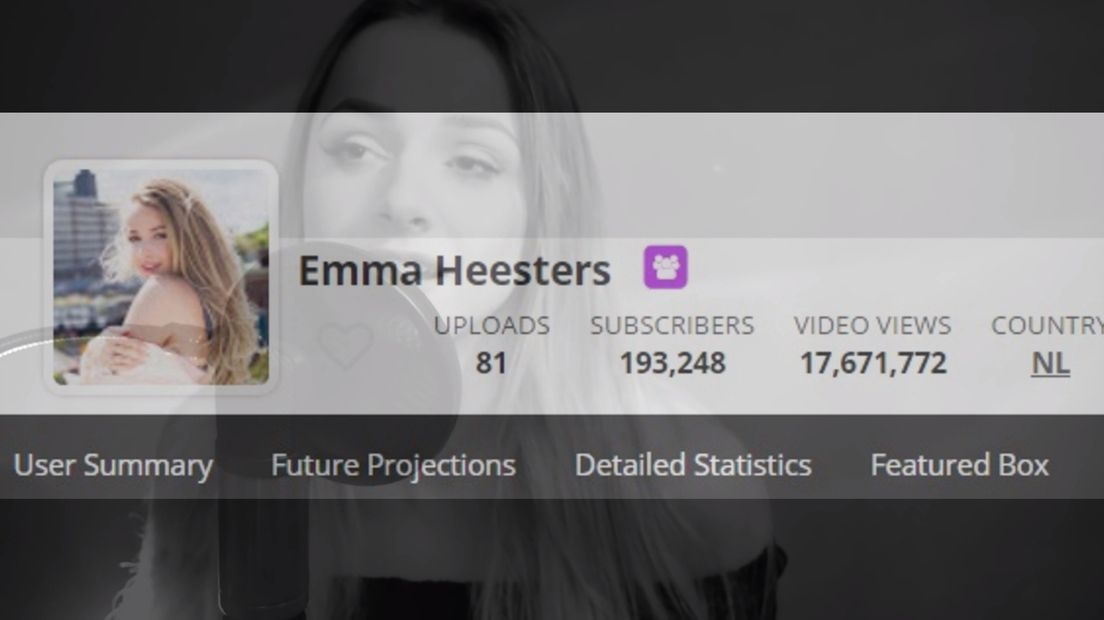
Task: Select the Emma Heesters channel name
Action: point(454,270)
